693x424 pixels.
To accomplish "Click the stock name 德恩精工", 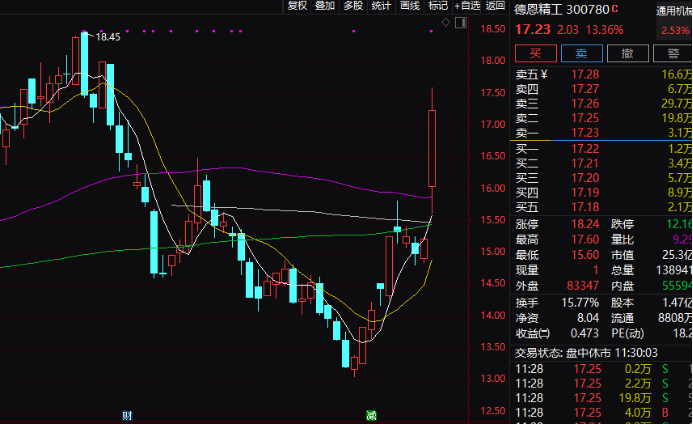I will [x=537, y=10].
